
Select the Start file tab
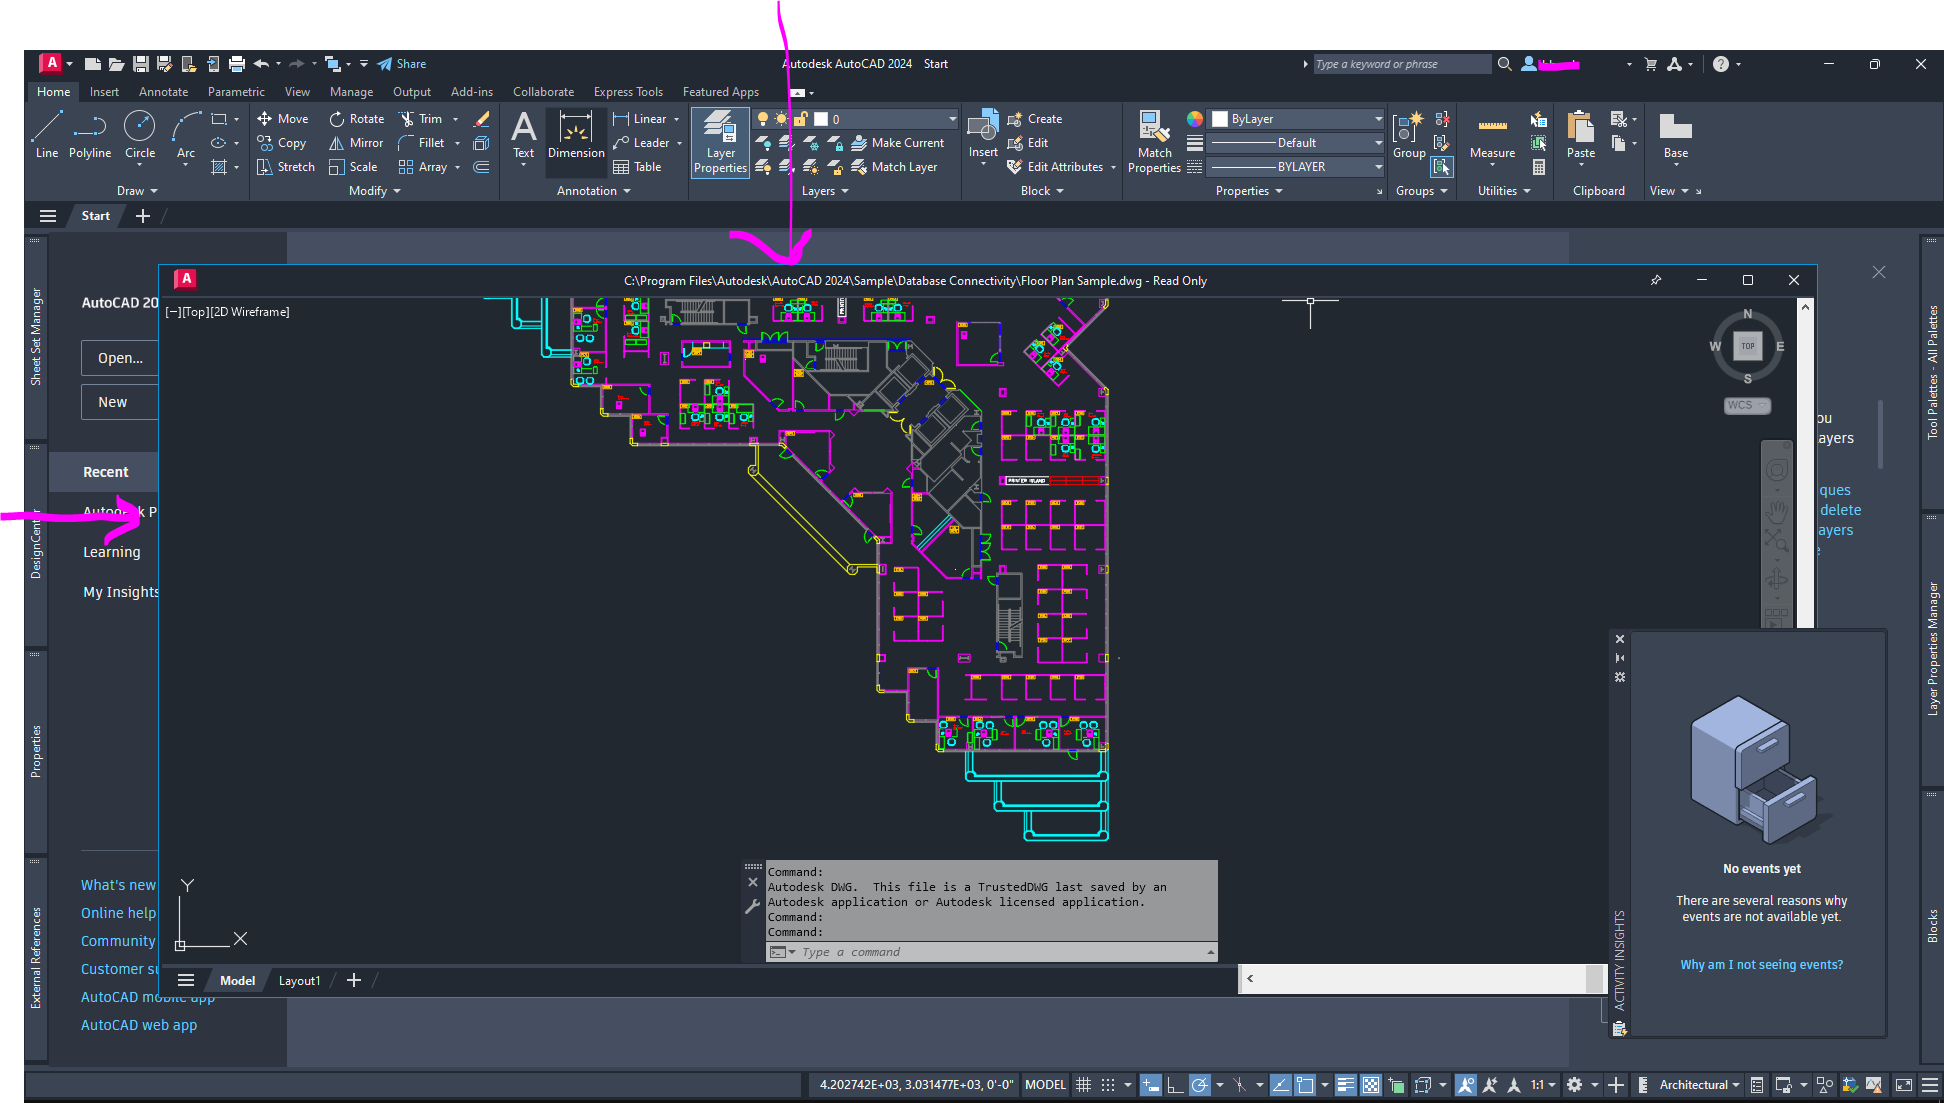[96, 216]
